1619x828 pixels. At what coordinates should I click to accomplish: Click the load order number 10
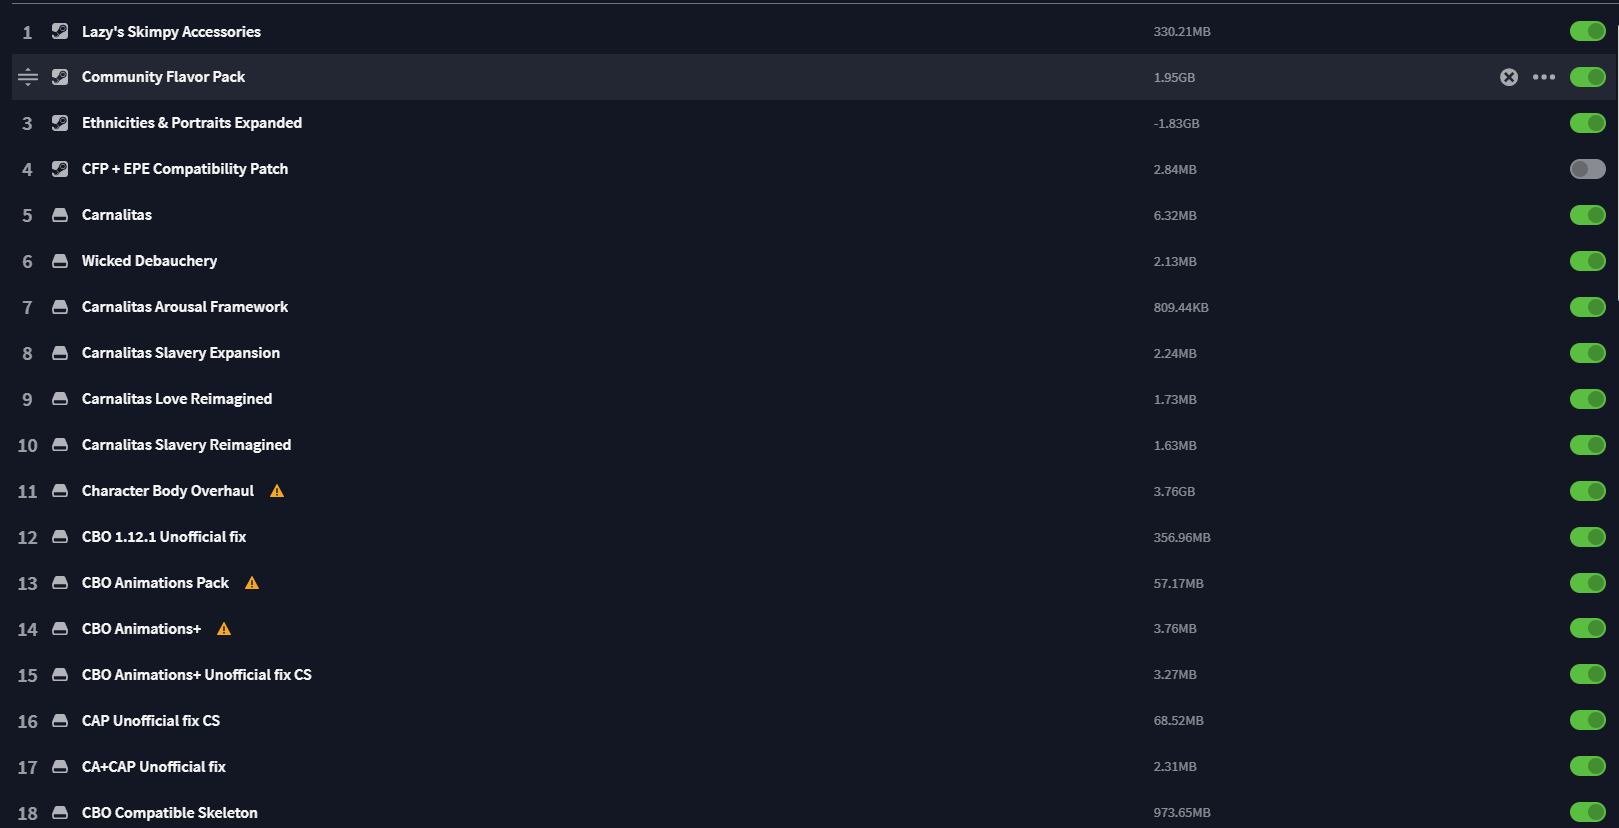(27, 446)
